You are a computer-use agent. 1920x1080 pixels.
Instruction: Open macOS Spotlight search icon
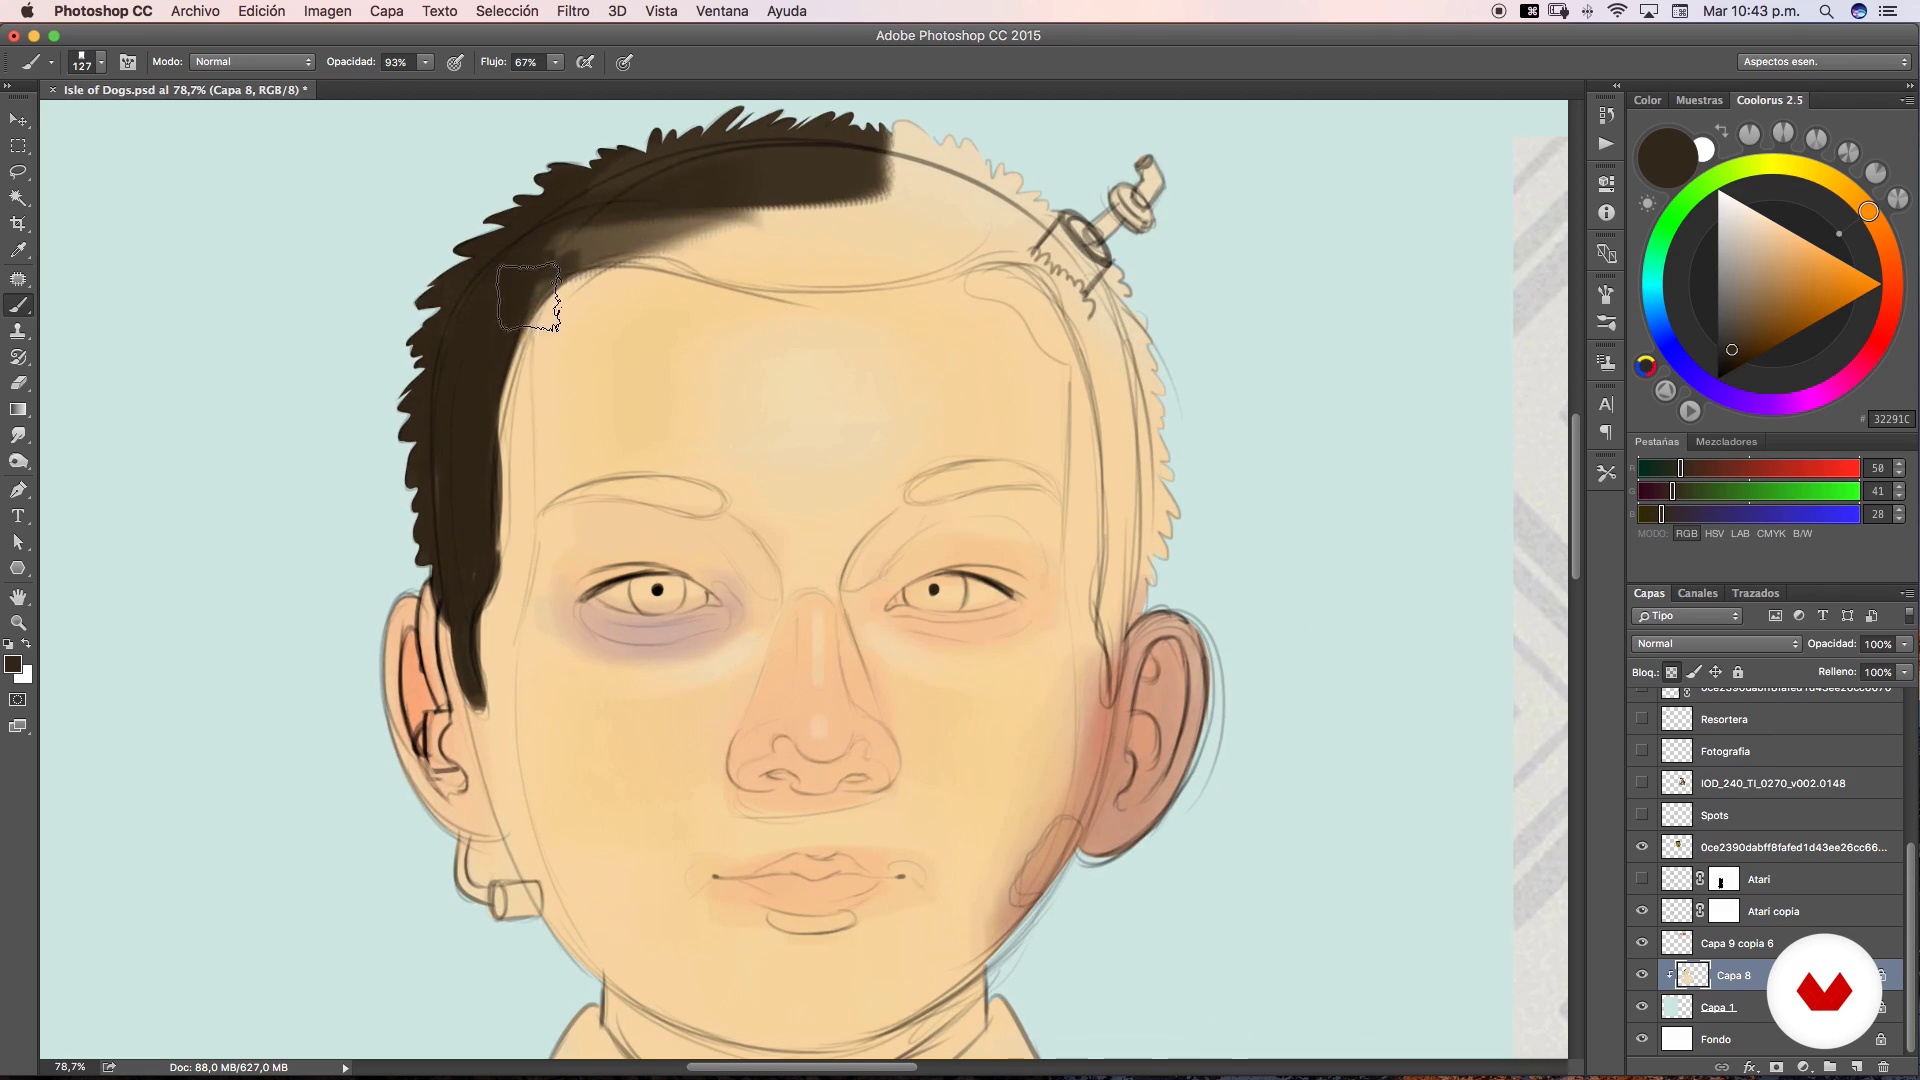tap(1826, 11)
